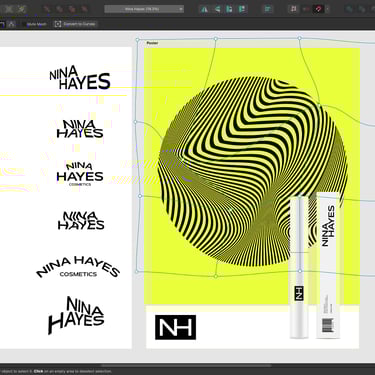Click the small NH badge on the tube
Image resolution: width=375 pixels, height=375 pixels.
coord(299,293)
